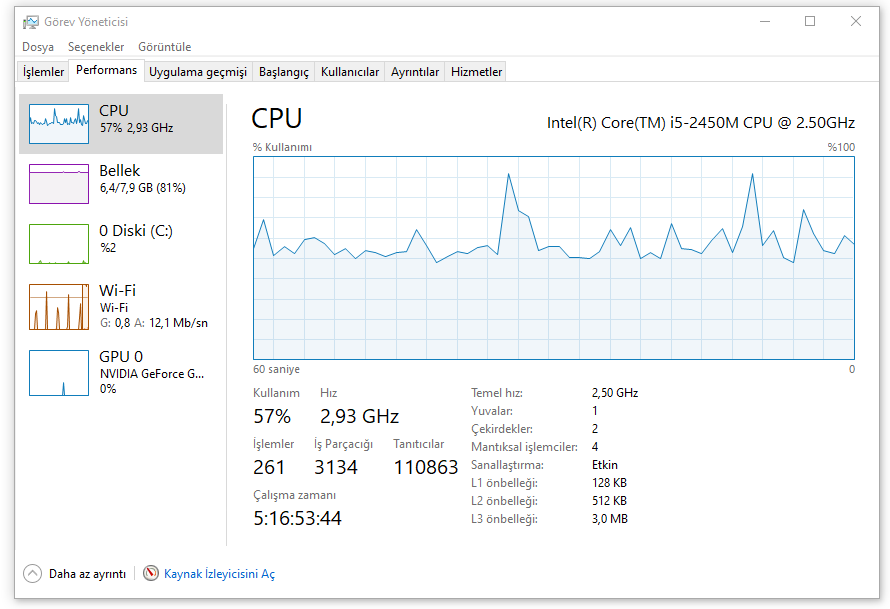Open the Bellek memory usage graph
The width and height of the screenshot is (890, 609).
coord(58,184)
